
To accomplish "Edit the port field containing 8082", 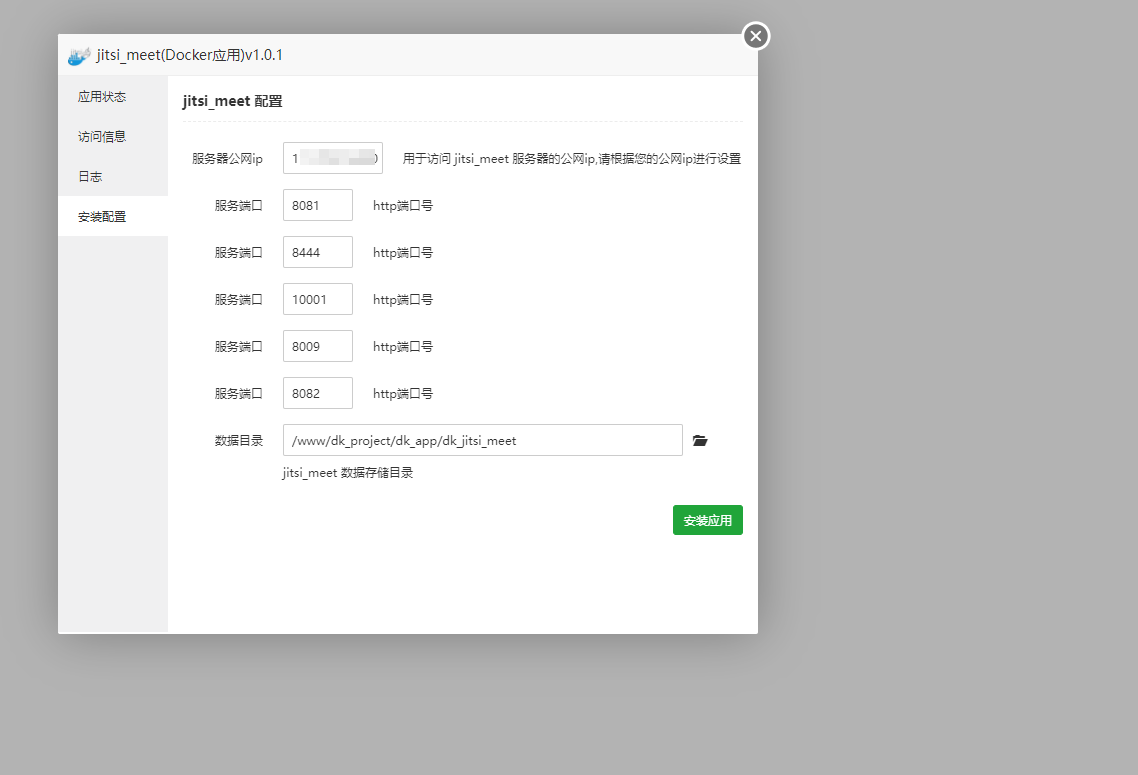I will pyautogui.click(x=318, y=393).
